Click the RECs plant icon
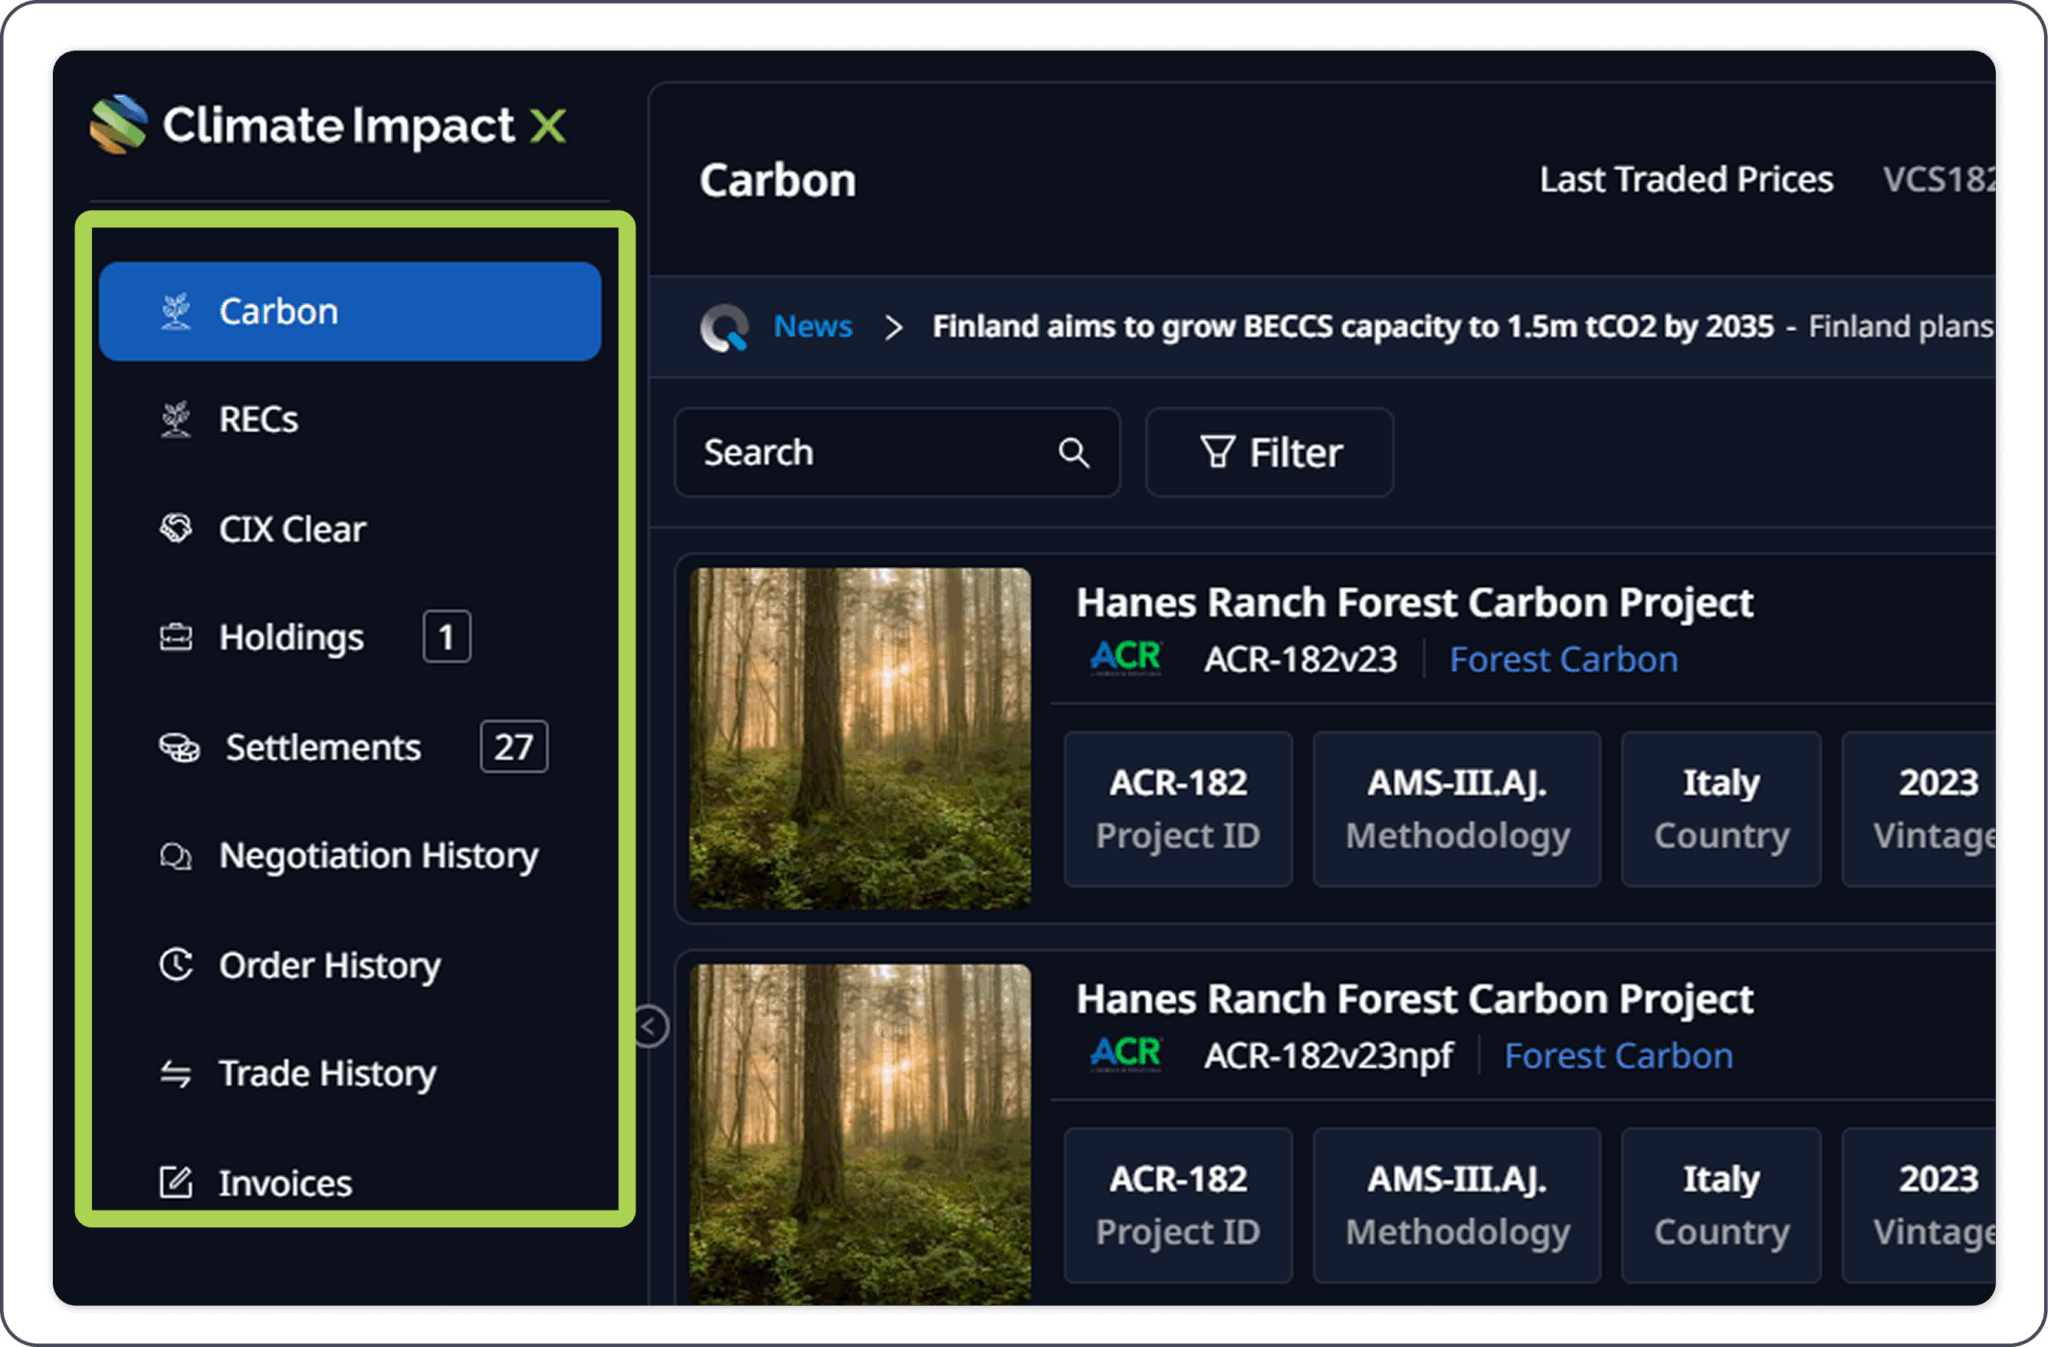 (x=176, y=419)
